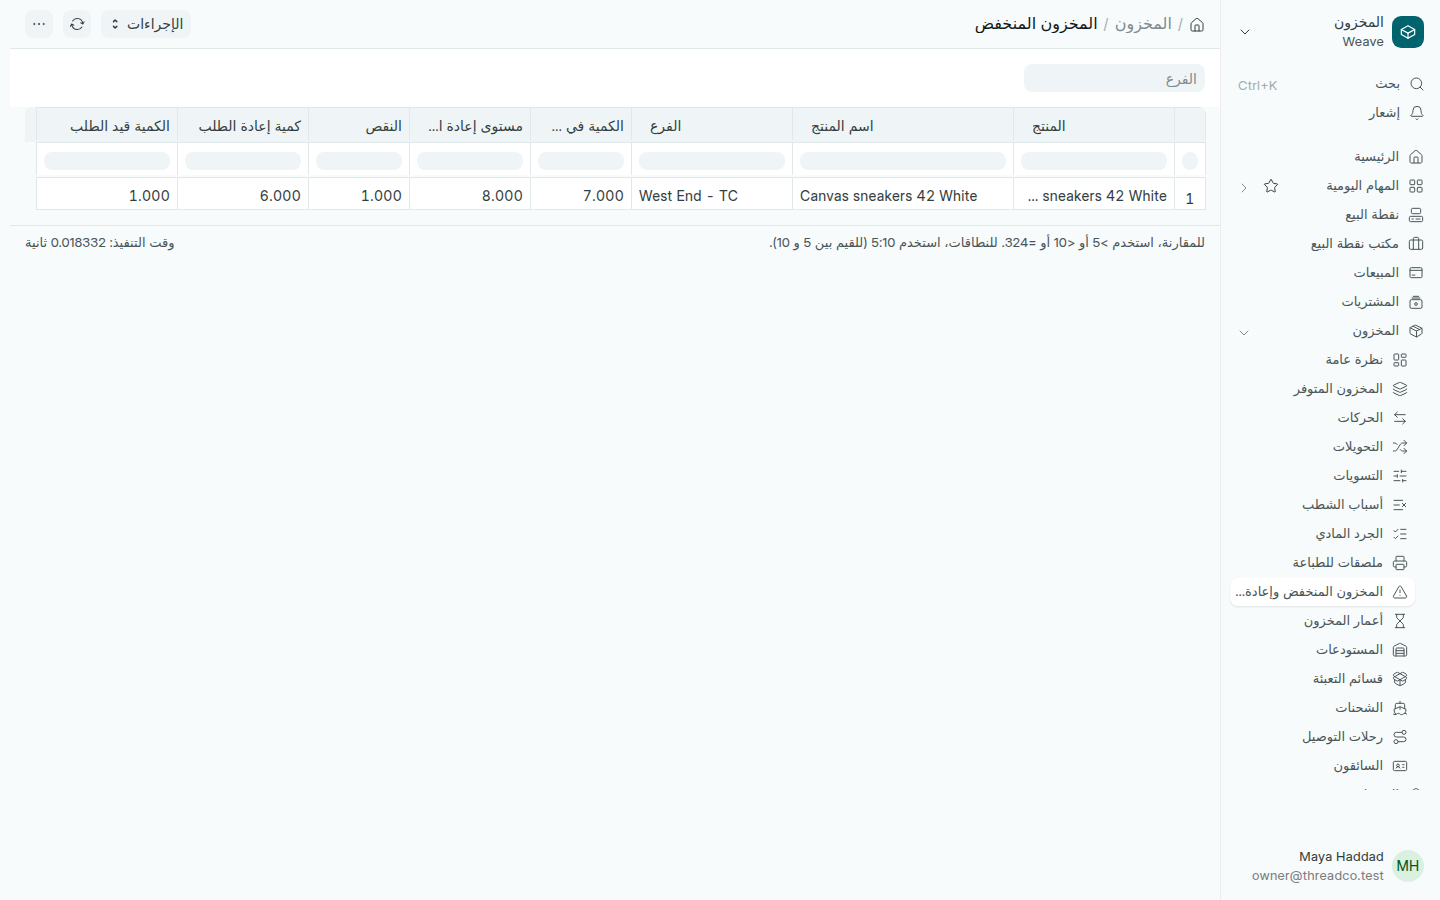The height and width of the screenshot is (900, 1440).
Task: Click the filter box under النقص column
Action: coord(359,161)
